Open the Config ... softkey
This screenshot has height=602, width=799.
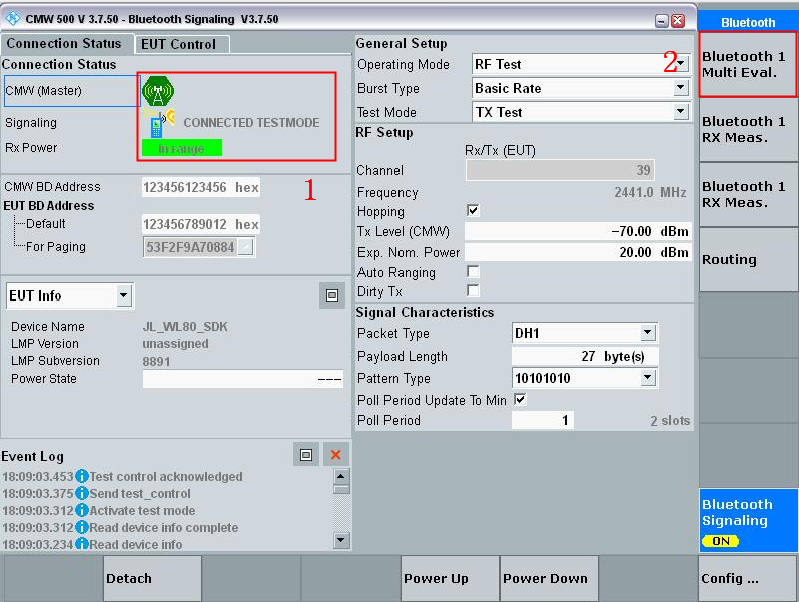[748, 578]
